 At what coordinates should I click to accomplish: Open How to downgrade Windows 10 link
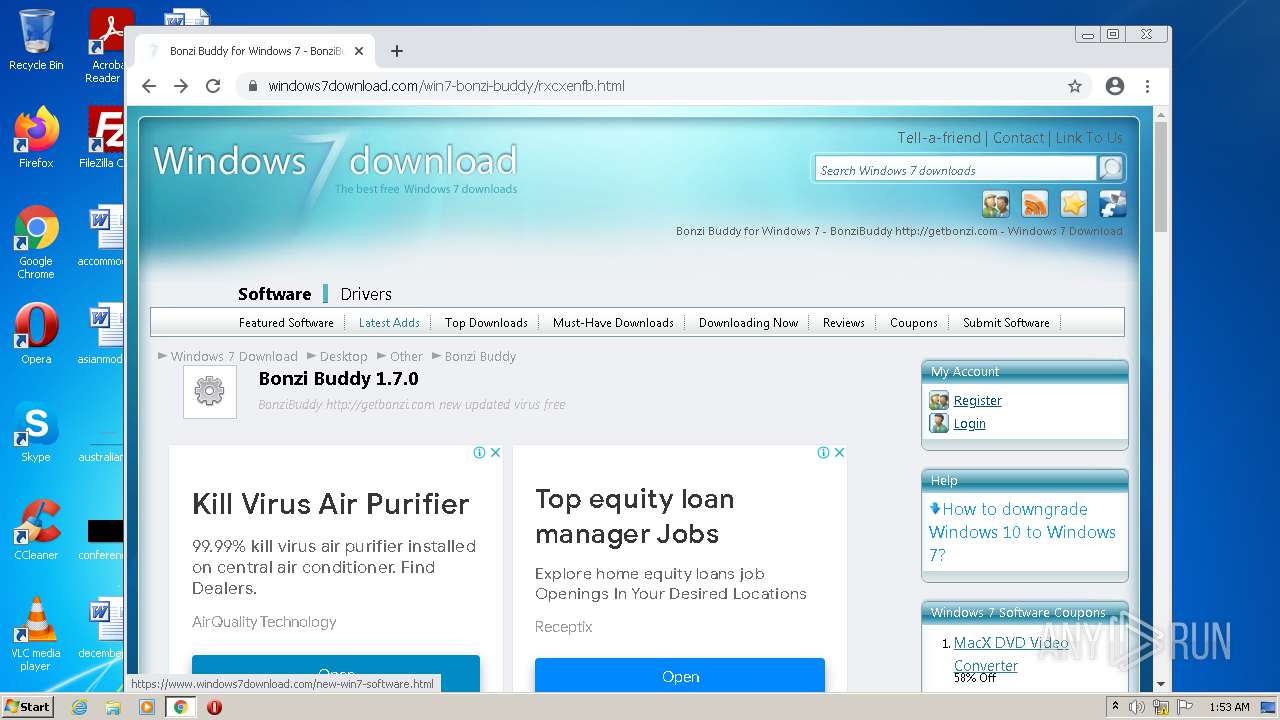tap(1022, 532)
